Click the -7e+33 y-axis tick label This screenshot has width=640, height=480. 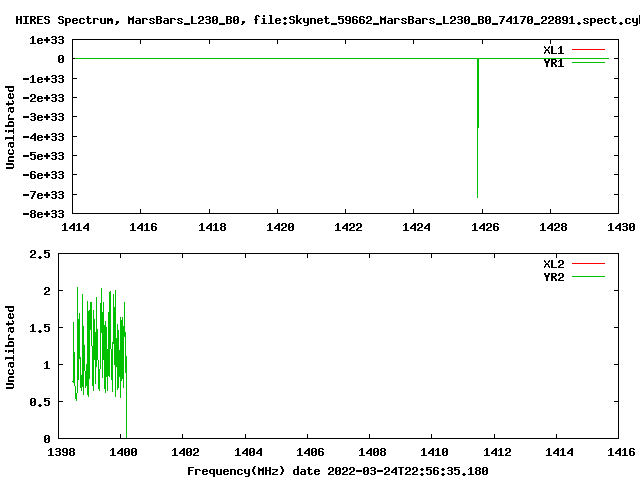[43, 195]
